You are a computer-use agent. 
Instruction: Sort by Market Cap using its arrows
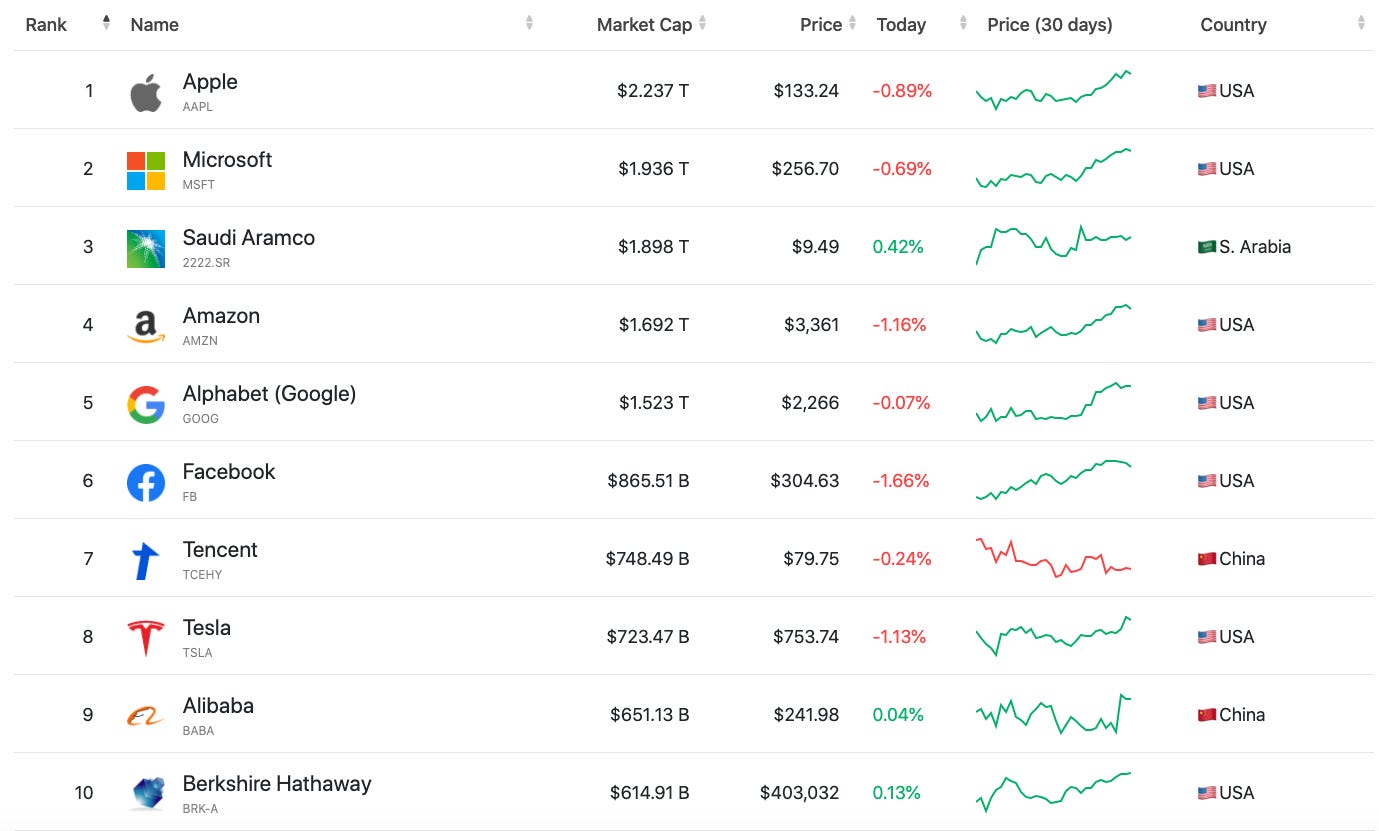pos(702,23)
